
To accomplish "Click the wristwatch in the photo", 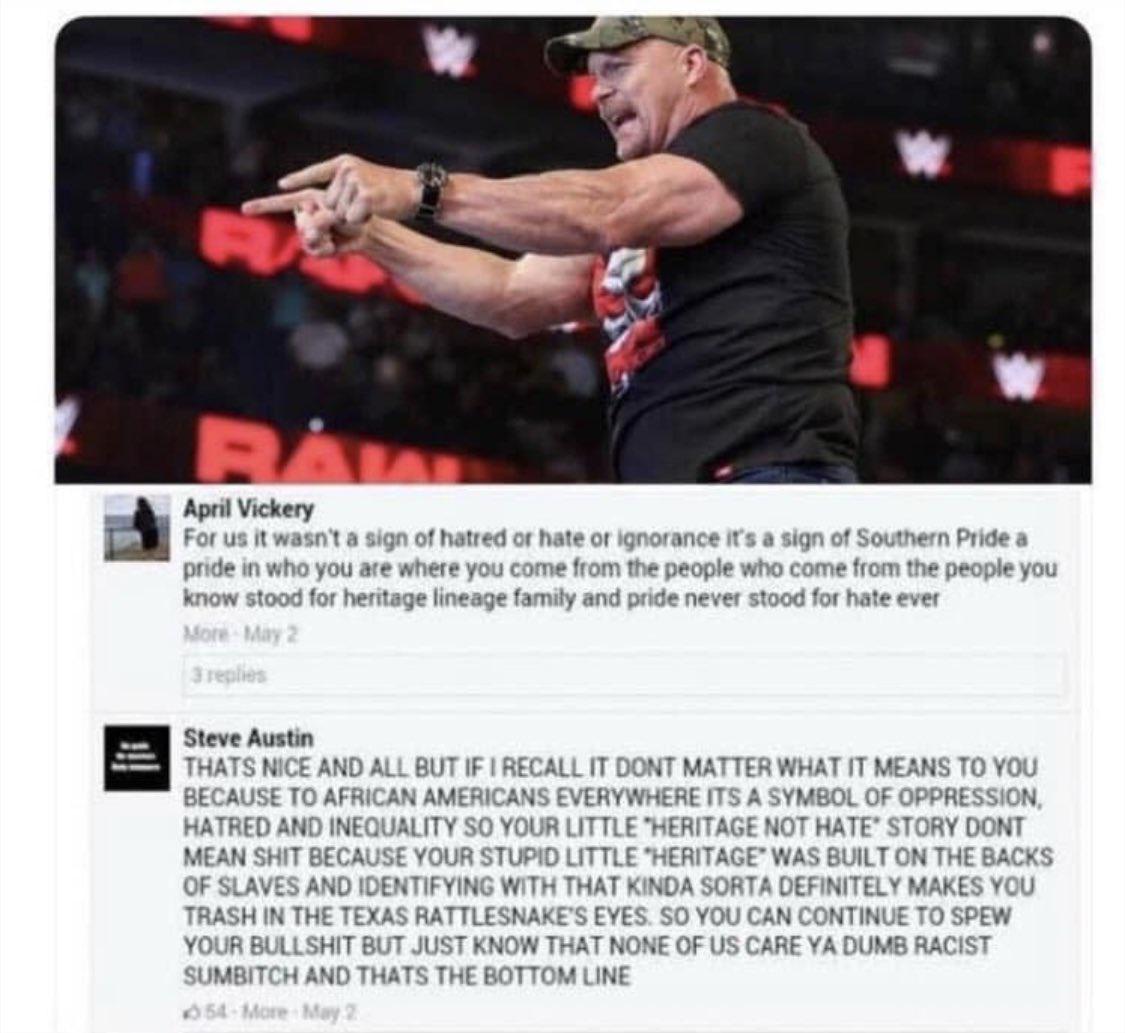I will [431, 192].
